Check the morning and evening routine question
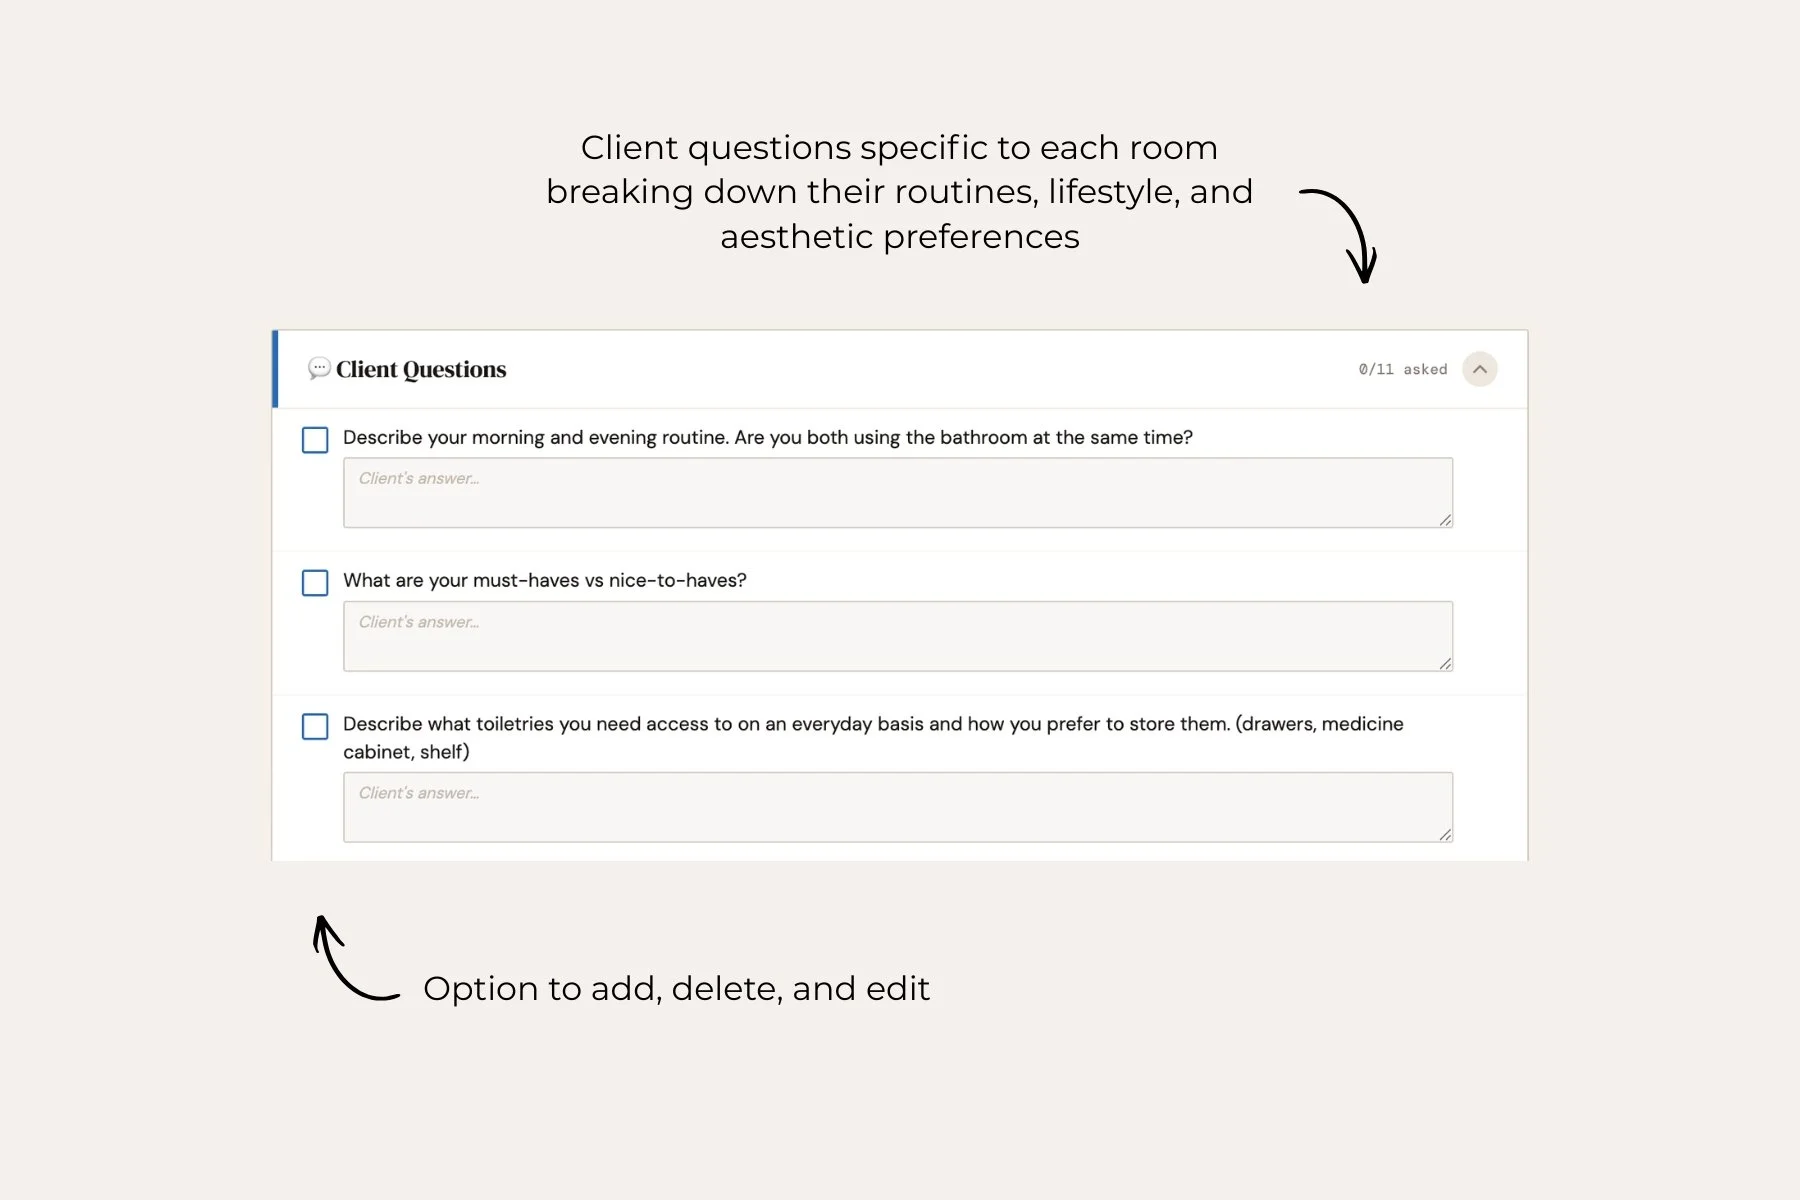 pyautogui.click(x=315, y=440)
